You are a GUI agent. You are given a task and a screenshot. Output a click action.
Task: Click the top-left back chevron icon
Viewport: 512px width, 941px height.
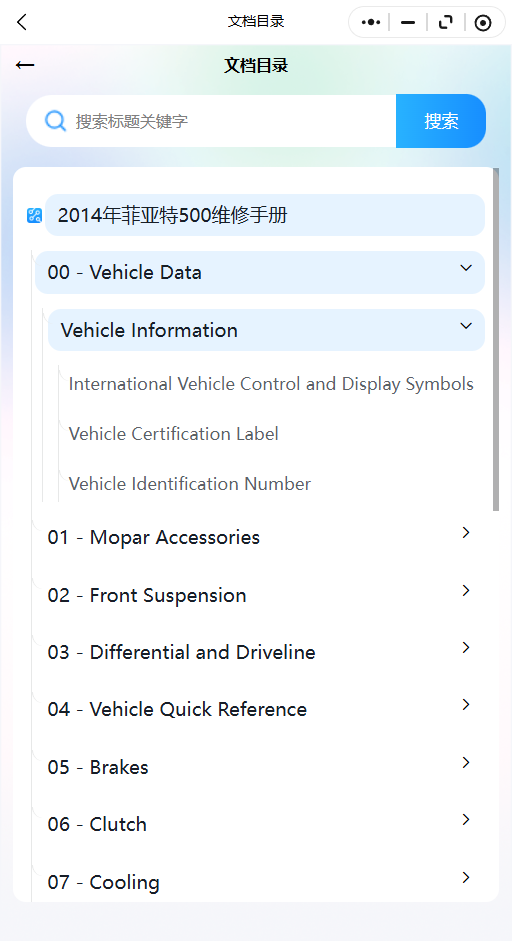22,23
